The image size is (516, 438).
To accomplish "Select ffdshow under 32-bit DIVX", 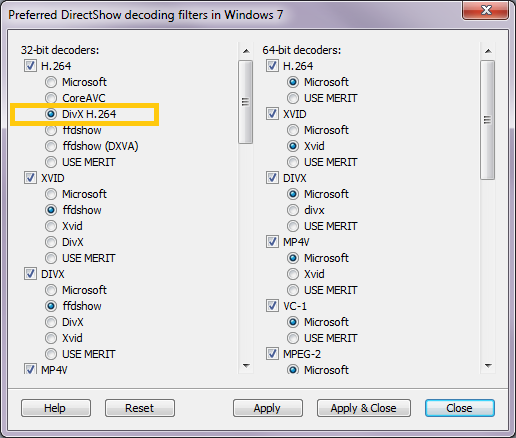I will 51,306.
